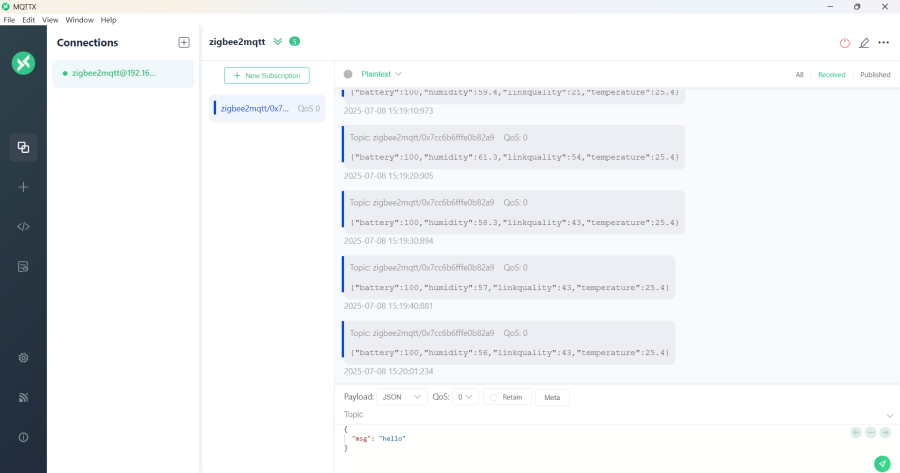Edit connection with the pencil icon
The image size is (900, 473).
coord(864,43)
